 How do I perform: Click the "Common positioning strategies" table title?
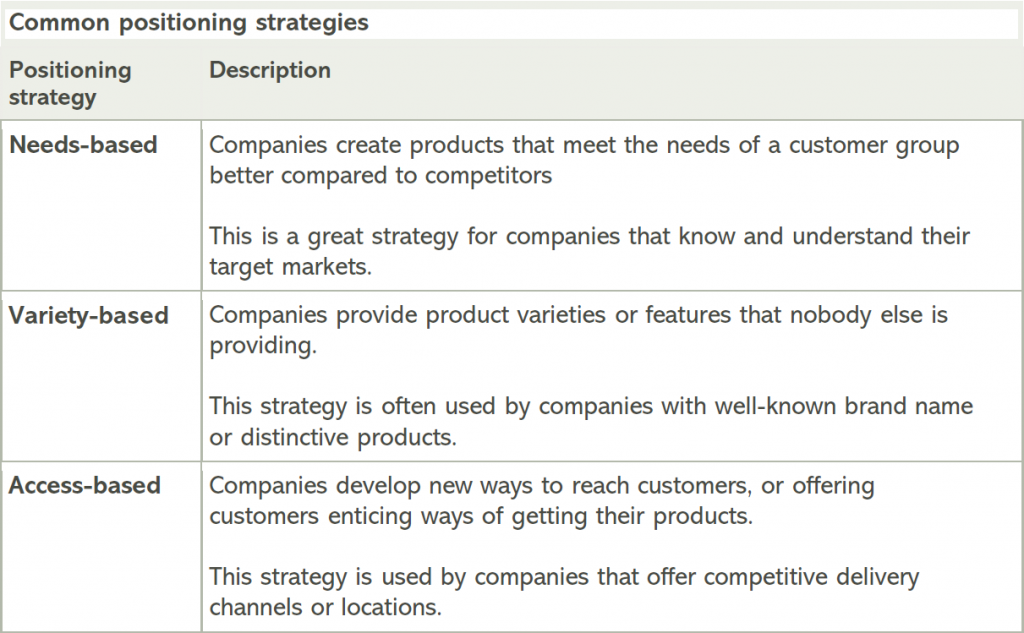click(189, 23)
